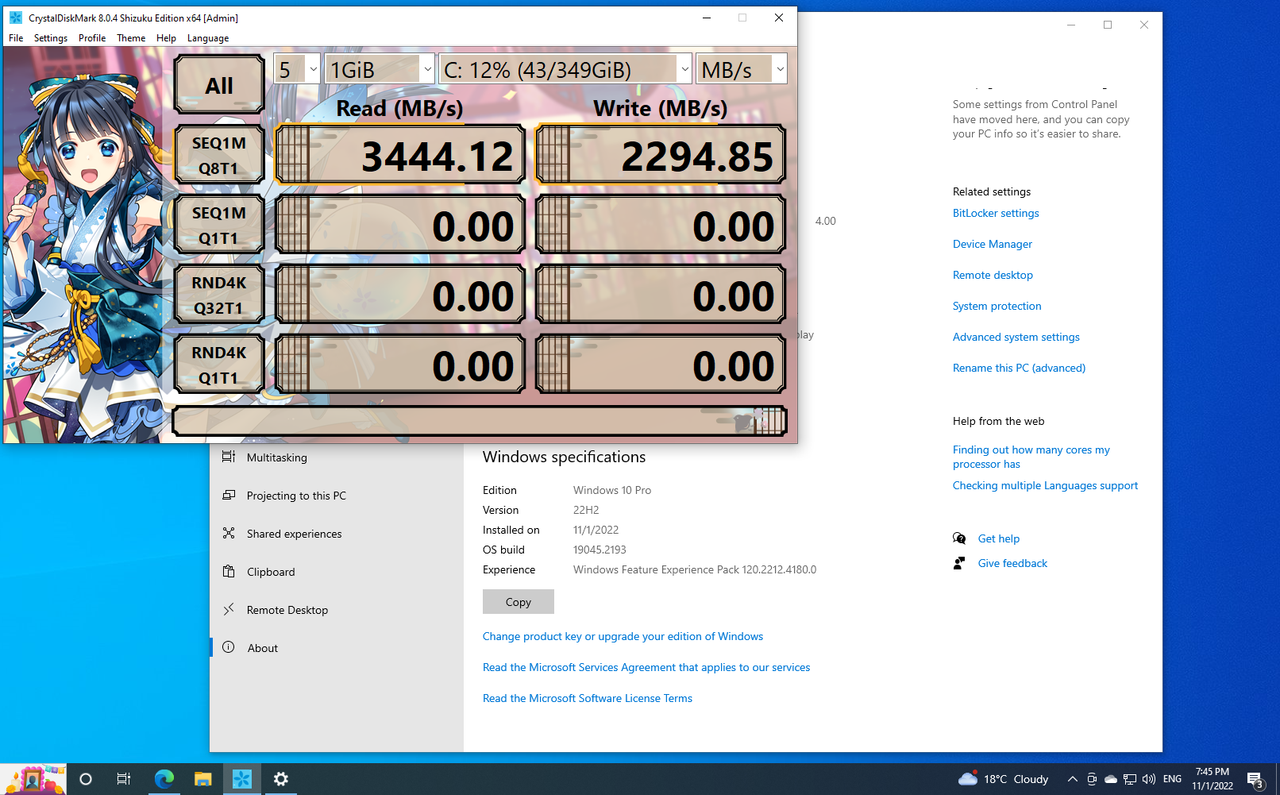Open Remote Desktop via its sidebar icon
Viewport: 1280px width, 795px height.
pos(229,609)
